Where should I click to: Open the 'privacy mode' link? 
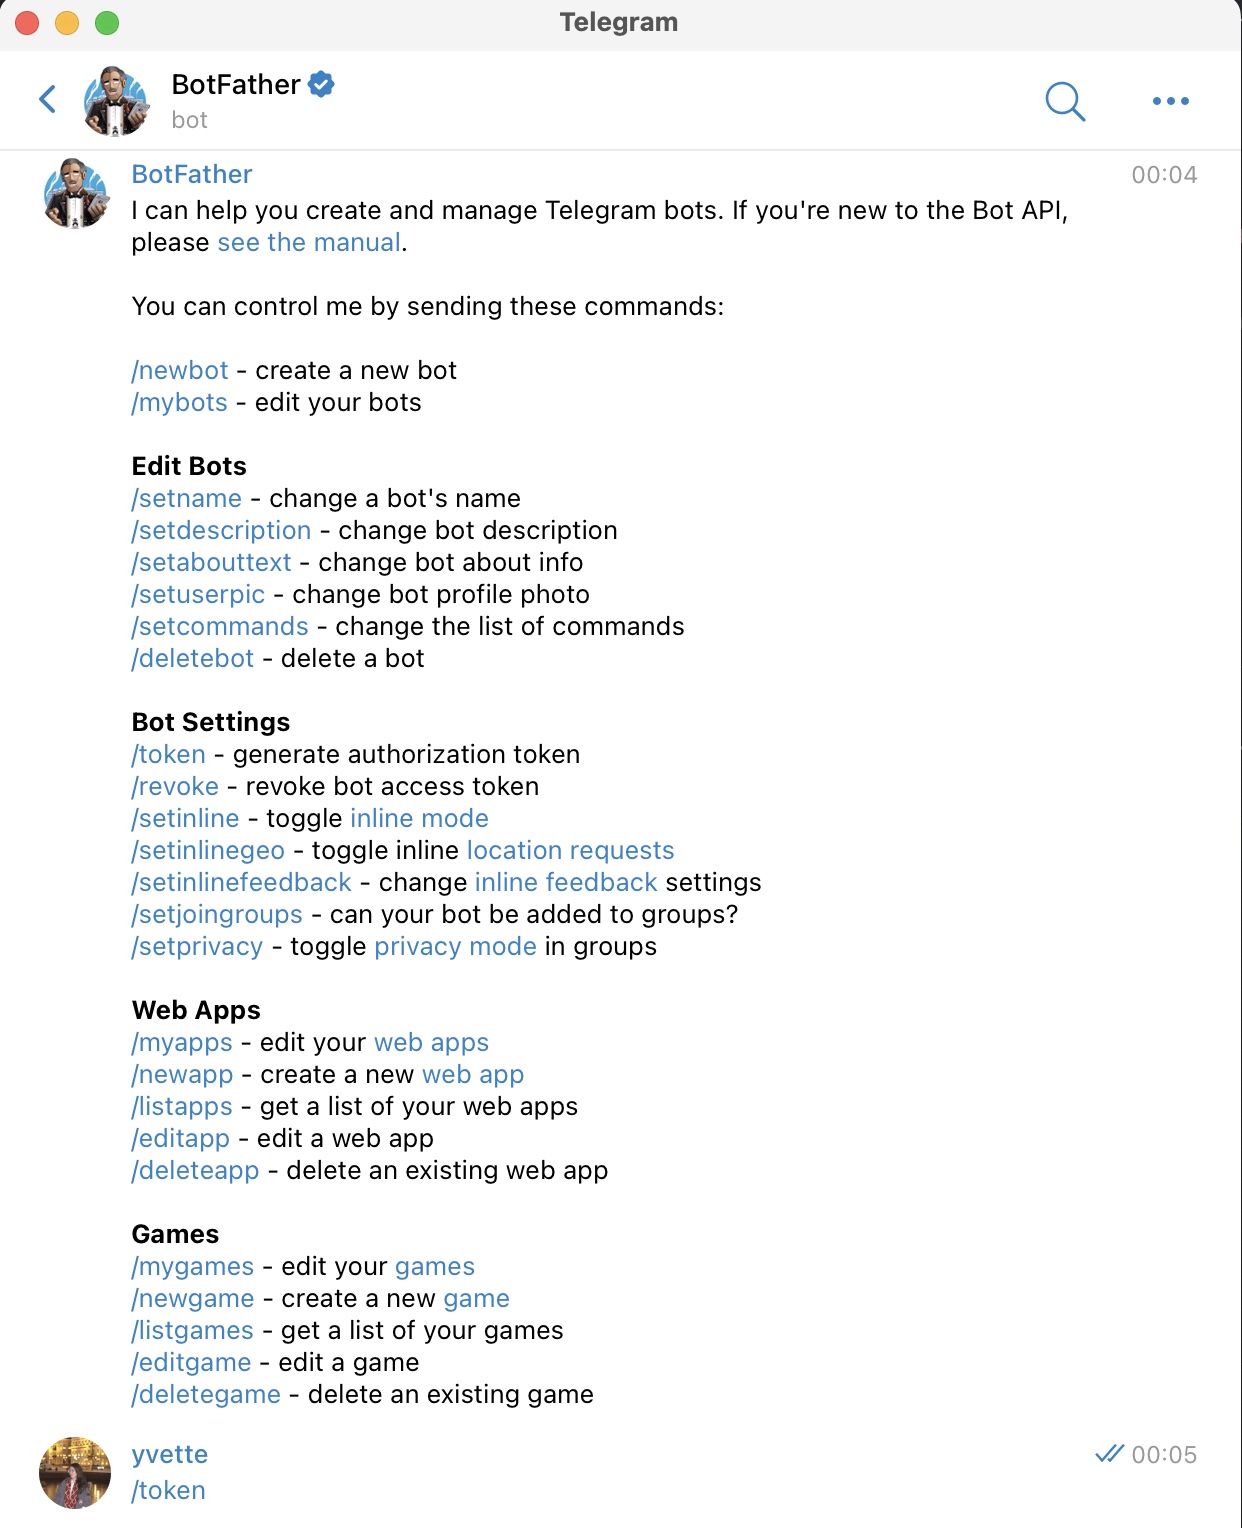pos(455,947)
